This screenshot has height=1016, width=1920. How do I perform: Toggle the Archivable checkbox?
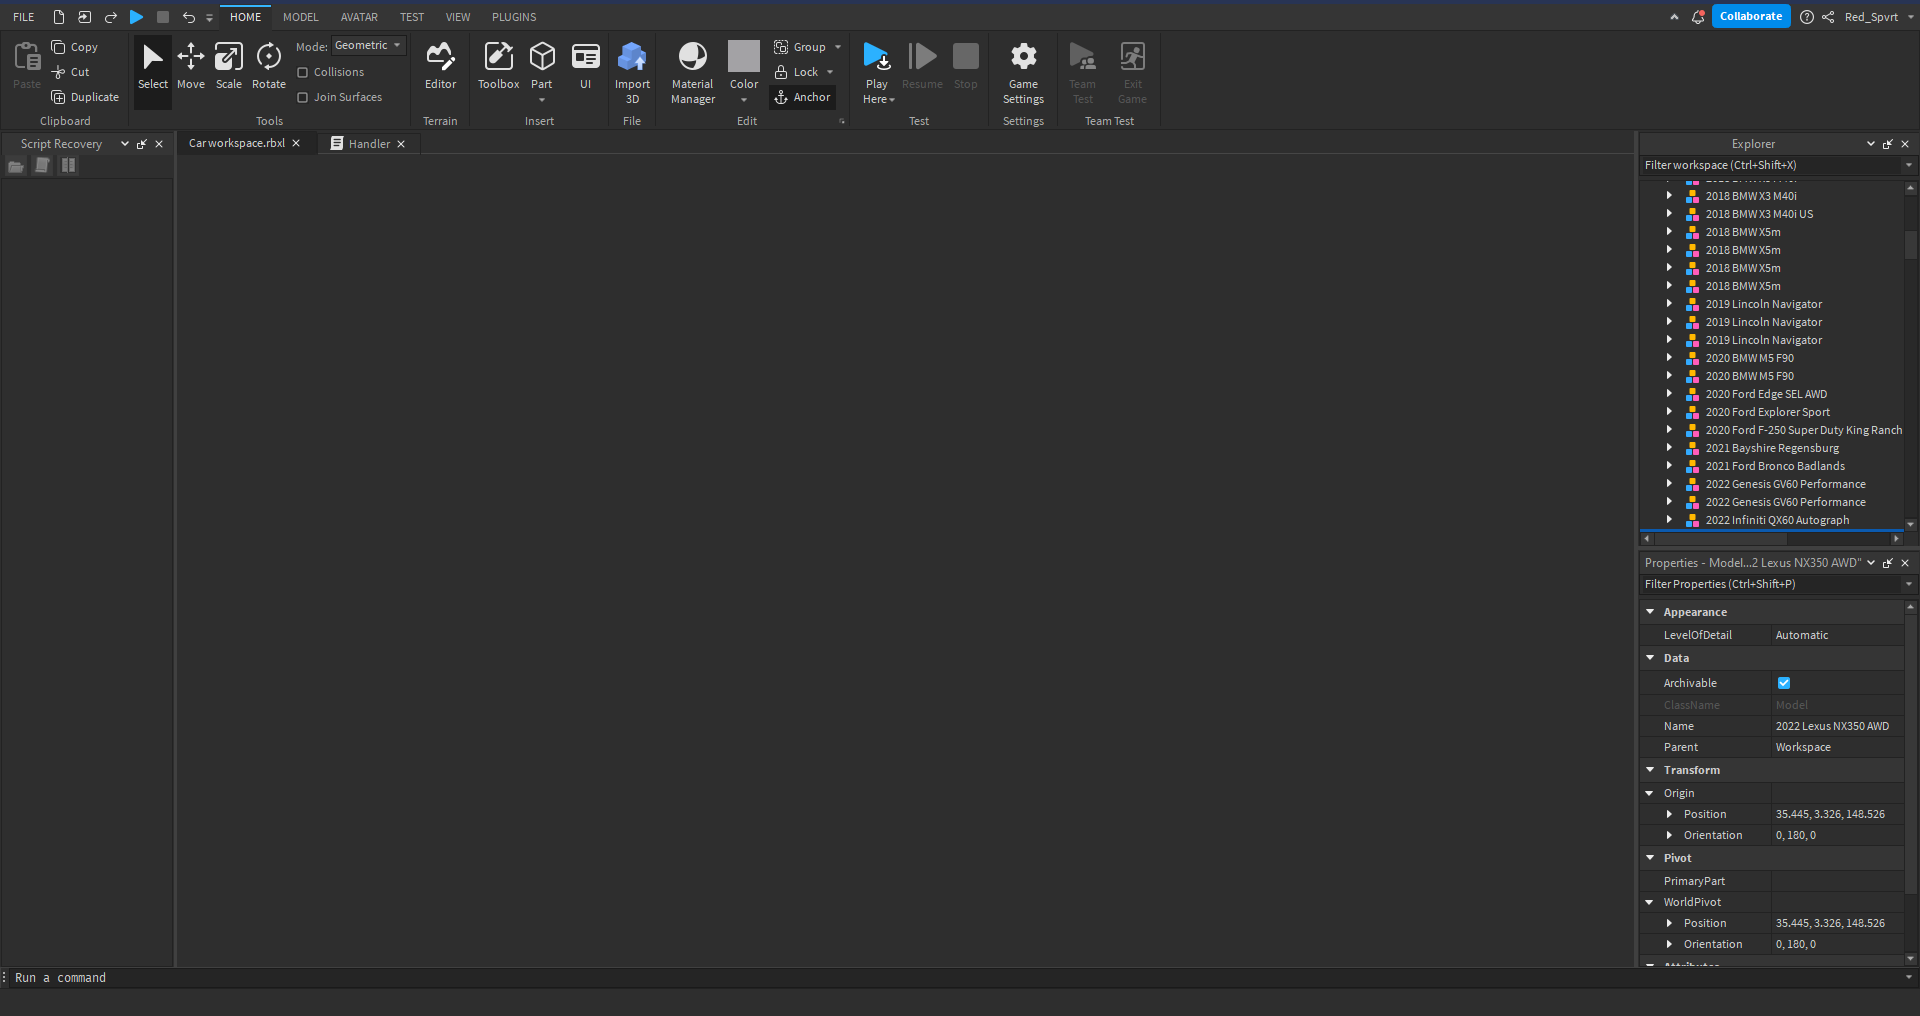coord(1784,683)
